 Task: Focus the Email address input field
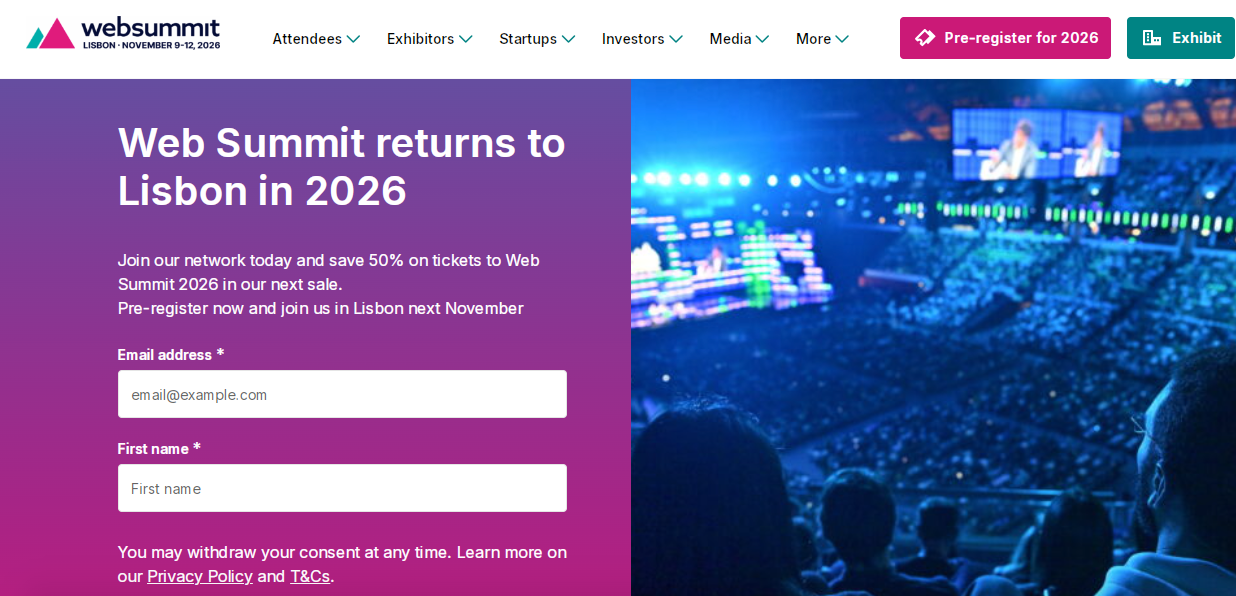(x=342, y=394)
